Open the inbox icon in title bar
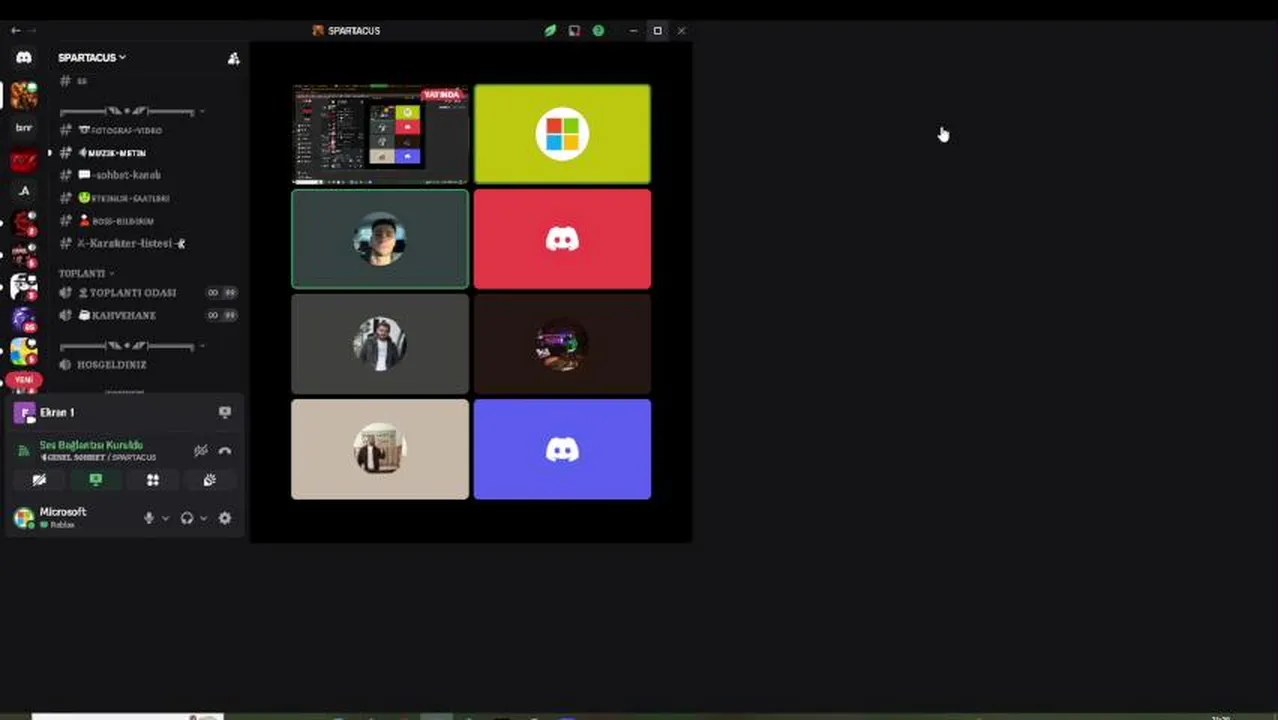This screenshot has width=1278, height=720. click(574, 31)
